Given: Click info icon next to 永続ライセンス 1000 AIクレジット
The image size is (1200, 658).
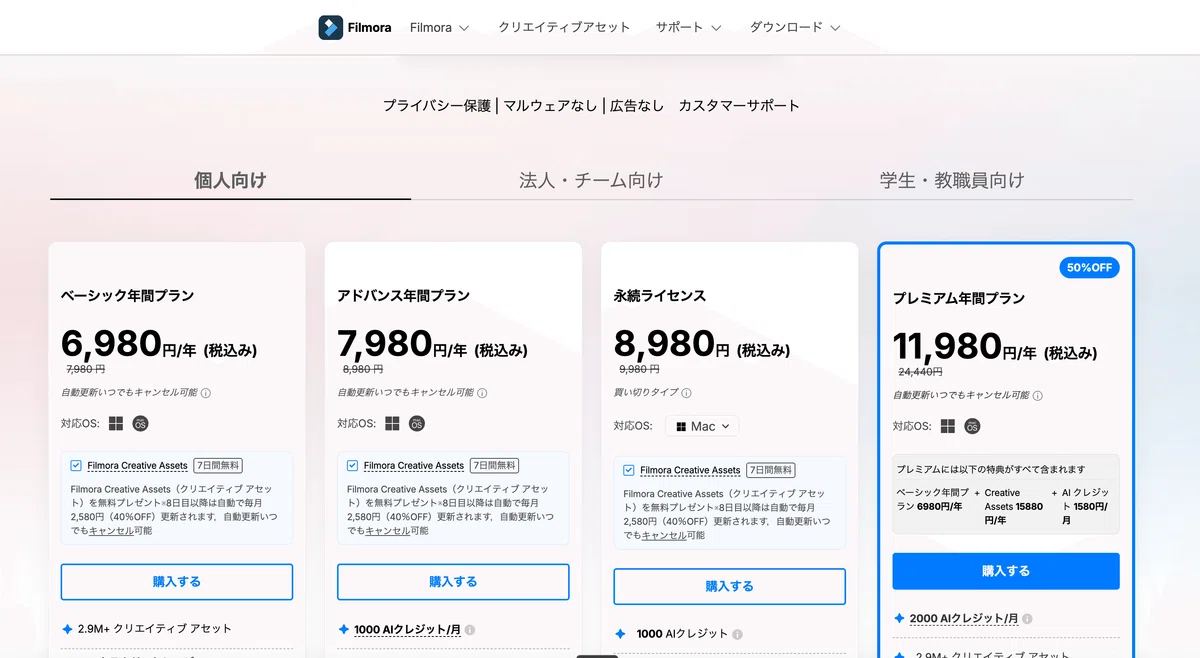Looking at the screenshot, I should [x=738, y=634].
